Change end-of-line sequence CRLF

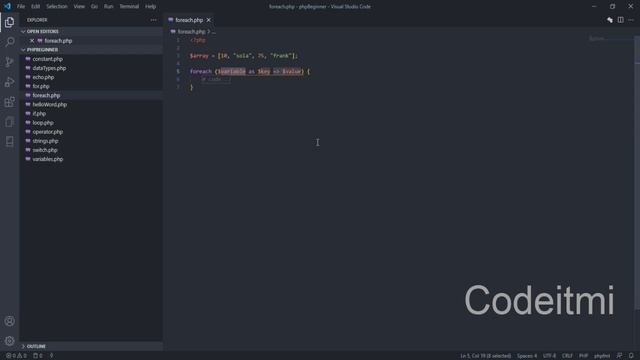[567, 356]
